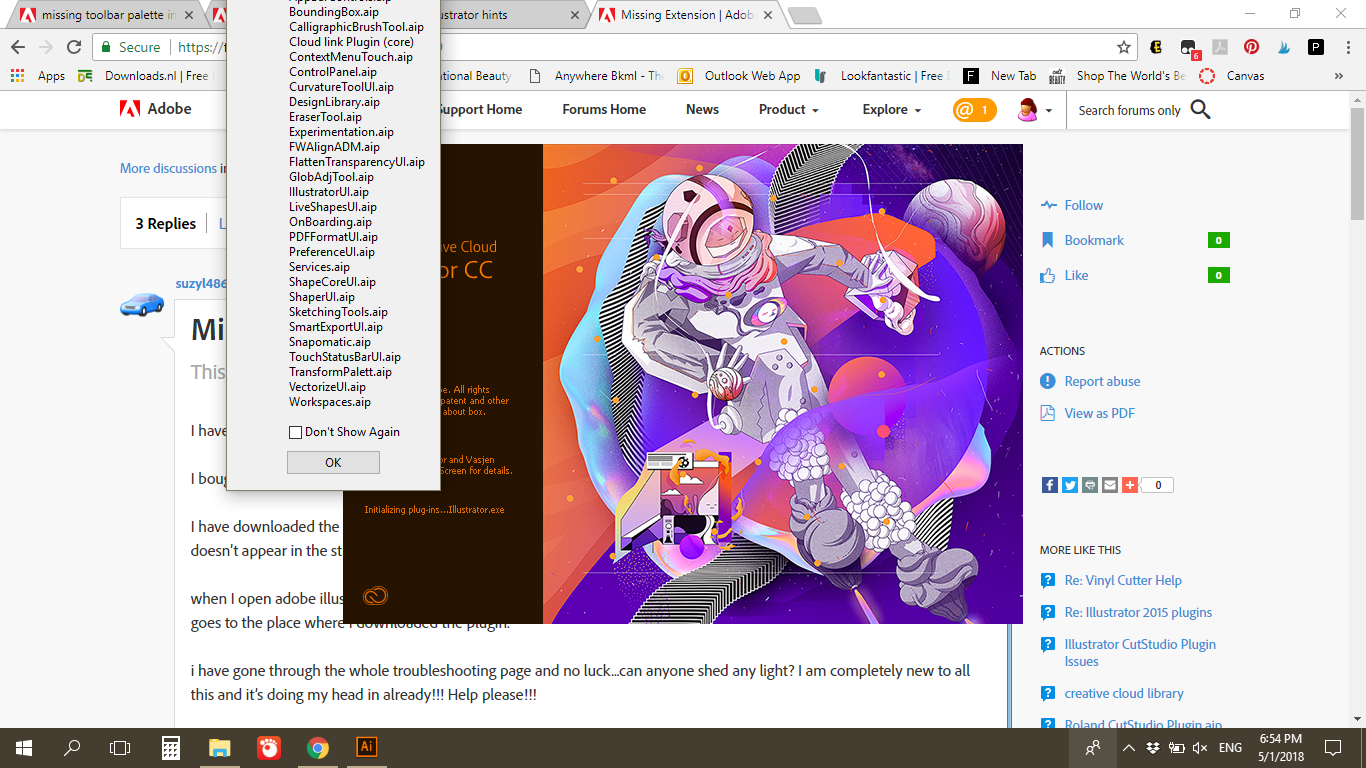This screenshot has width=1366, height=768.
Task: Click the forums search magnifier icon
Action: click(x=1200, y=110)
